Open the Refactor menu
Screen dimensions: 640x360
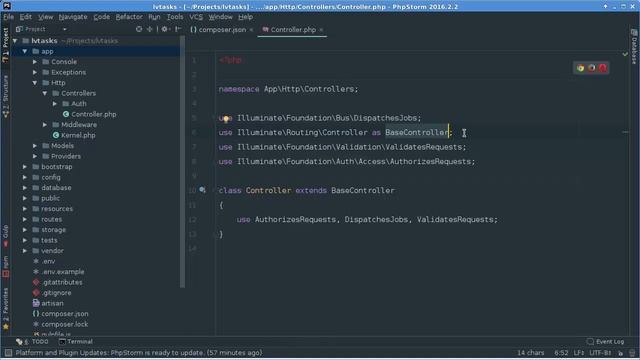tap(129, 17)
